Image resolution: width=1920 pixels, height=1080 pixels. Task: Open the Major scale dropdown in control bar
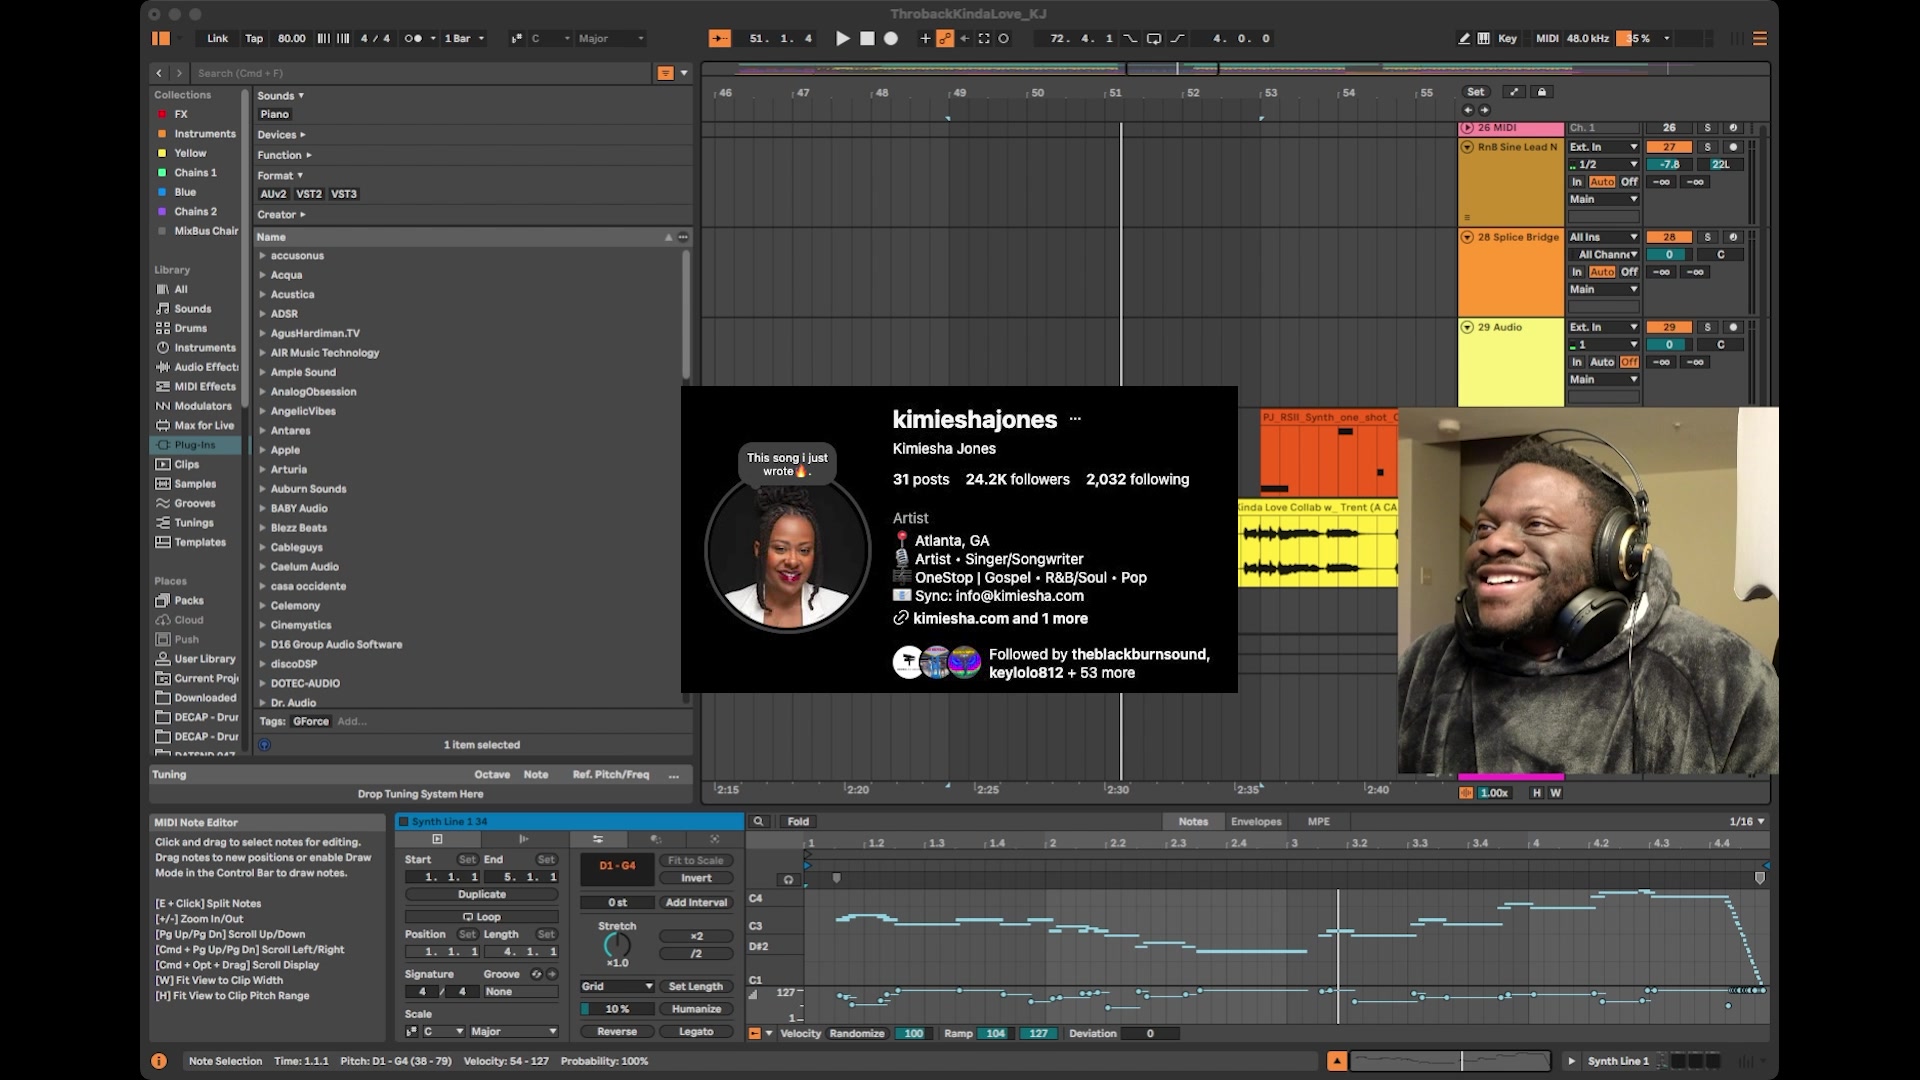tap(611, 38)
